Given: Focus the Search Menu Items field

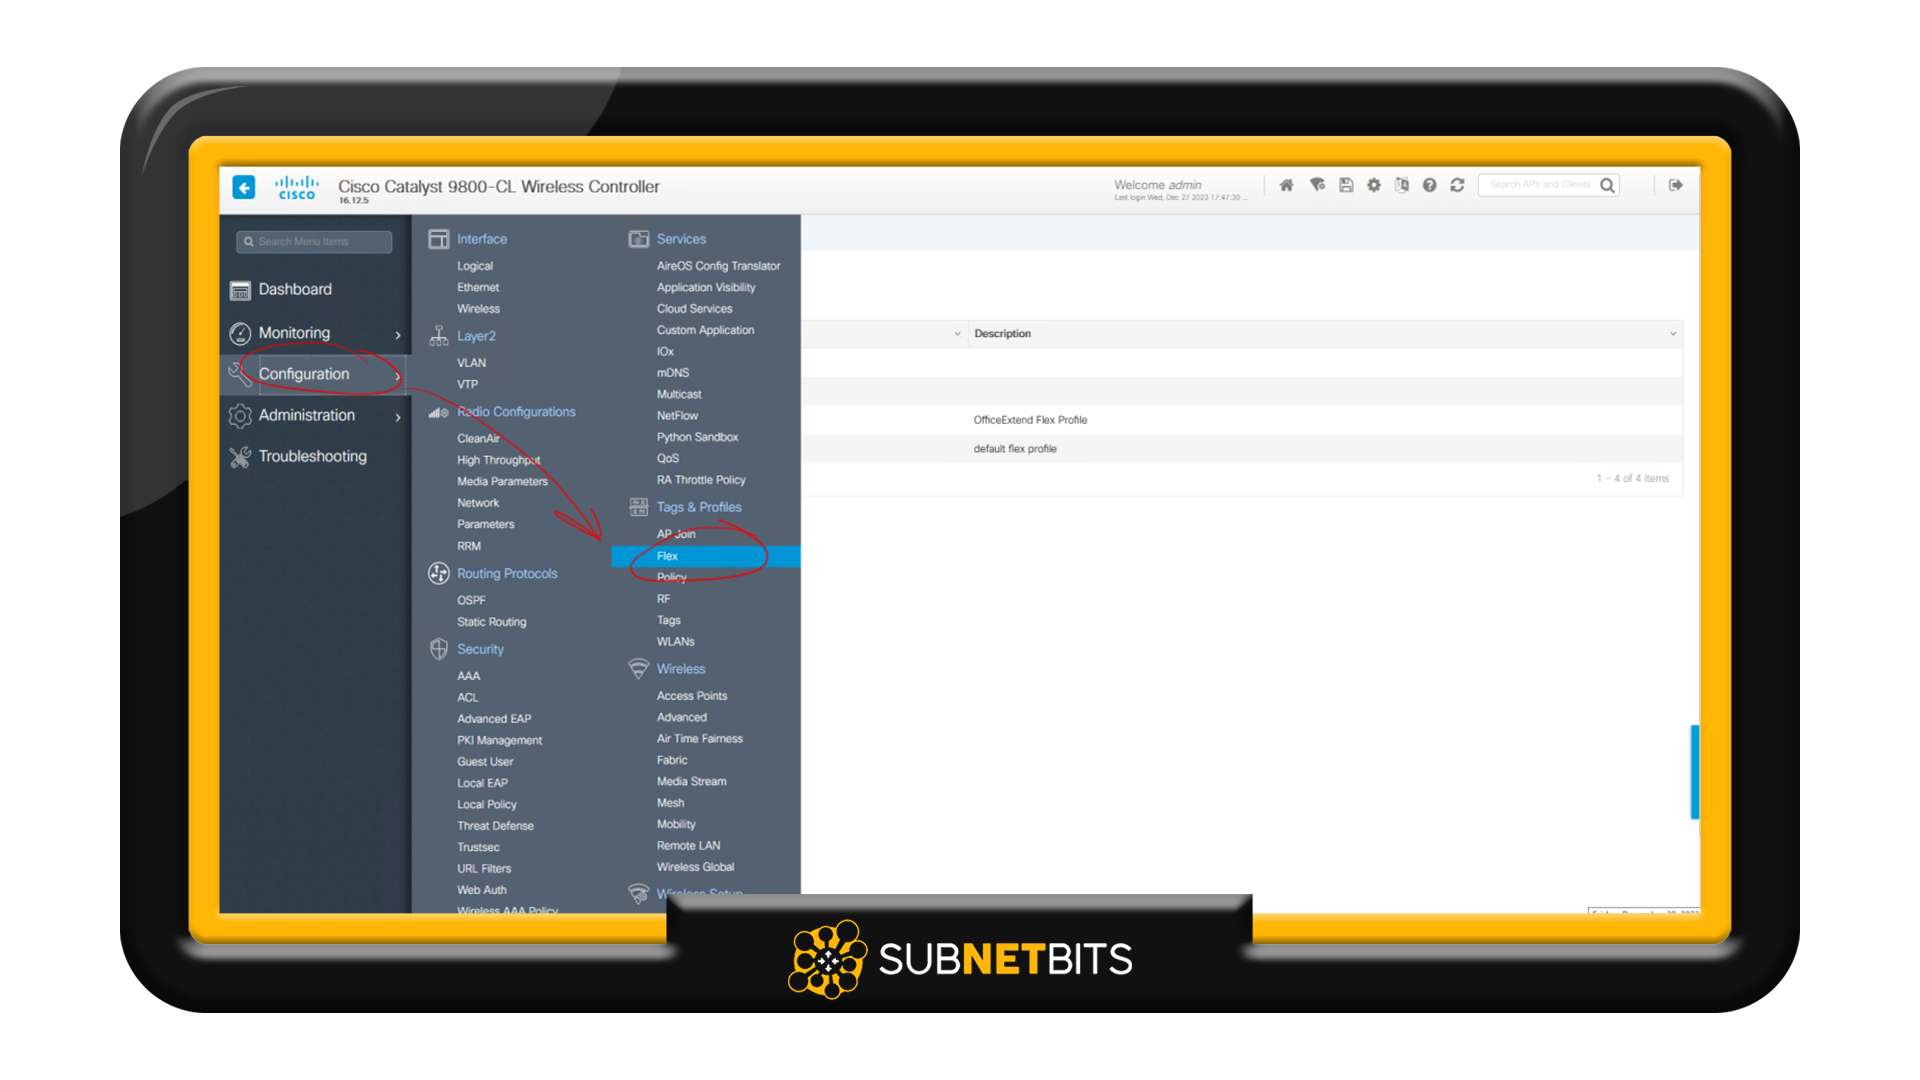Looking at the screenshot, I should point(314,242).
